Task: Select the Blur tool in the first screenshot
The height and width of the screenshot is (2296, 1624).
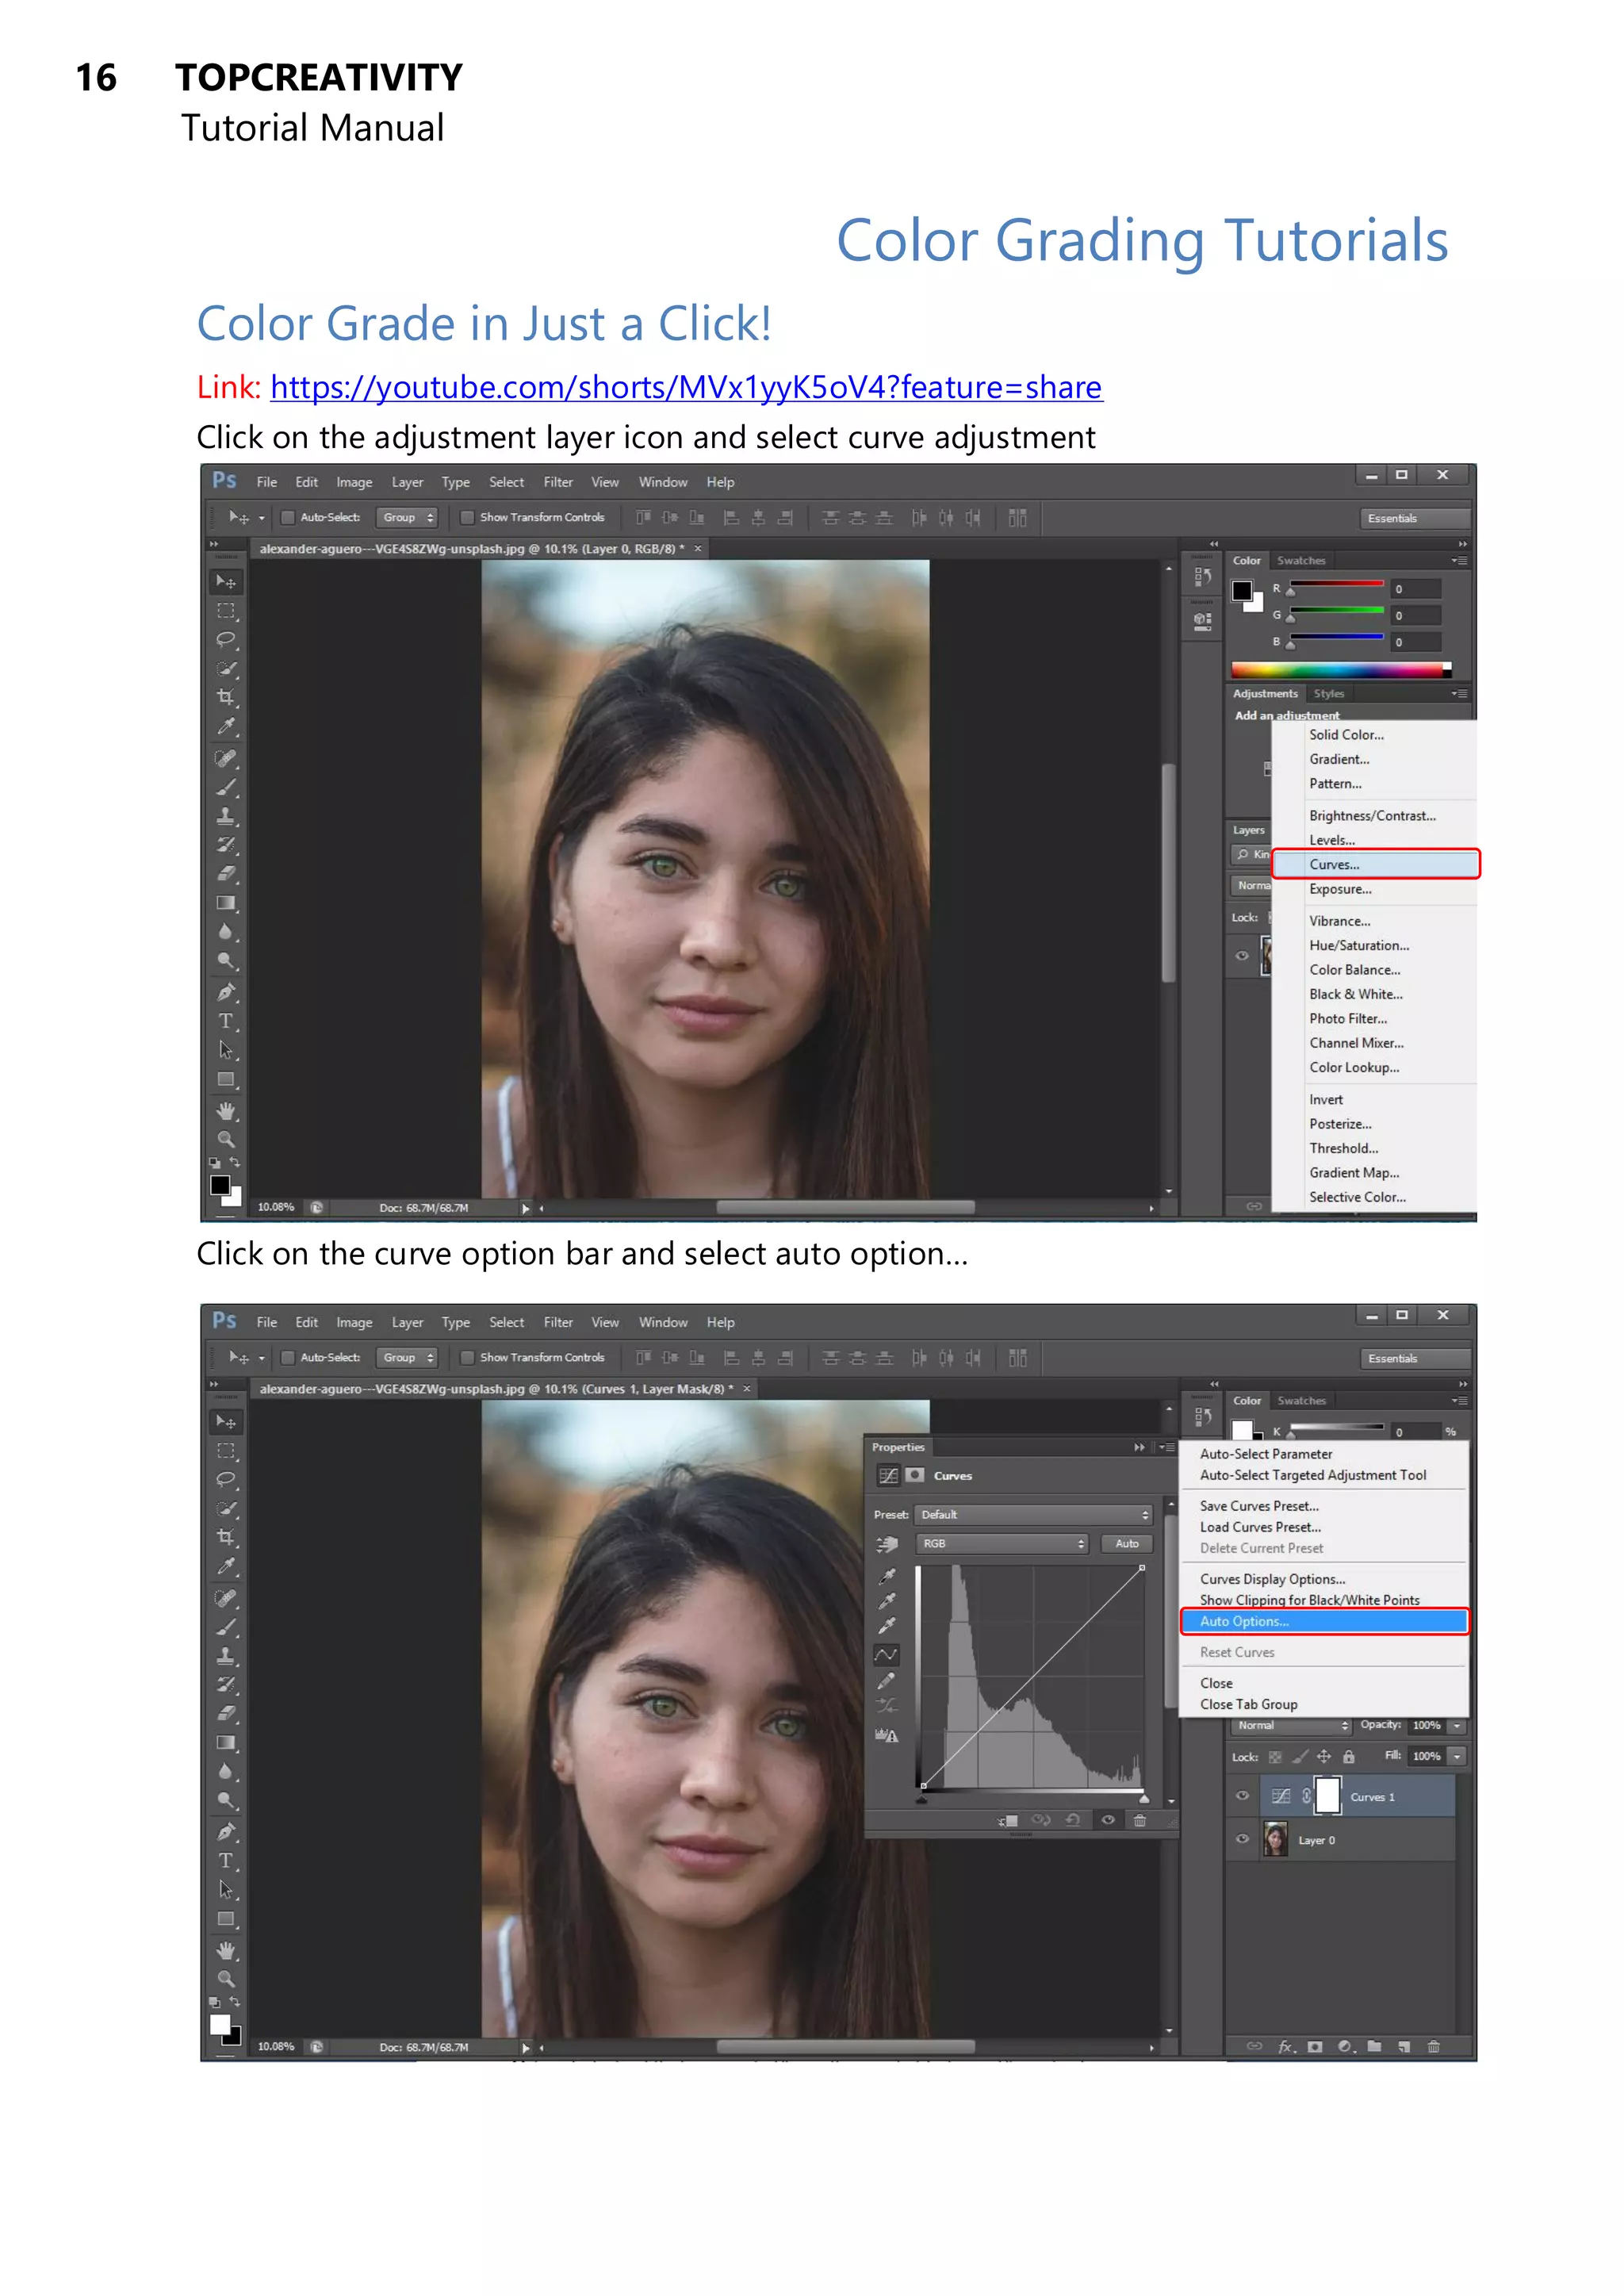Action: point(226,932)
